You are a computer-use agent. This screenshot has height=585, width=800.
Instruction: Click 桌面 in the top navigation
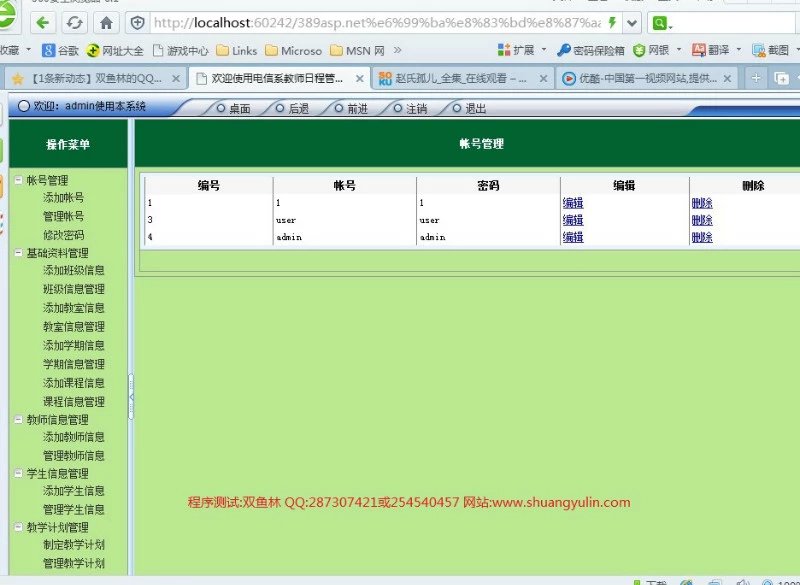coord(234,109)
